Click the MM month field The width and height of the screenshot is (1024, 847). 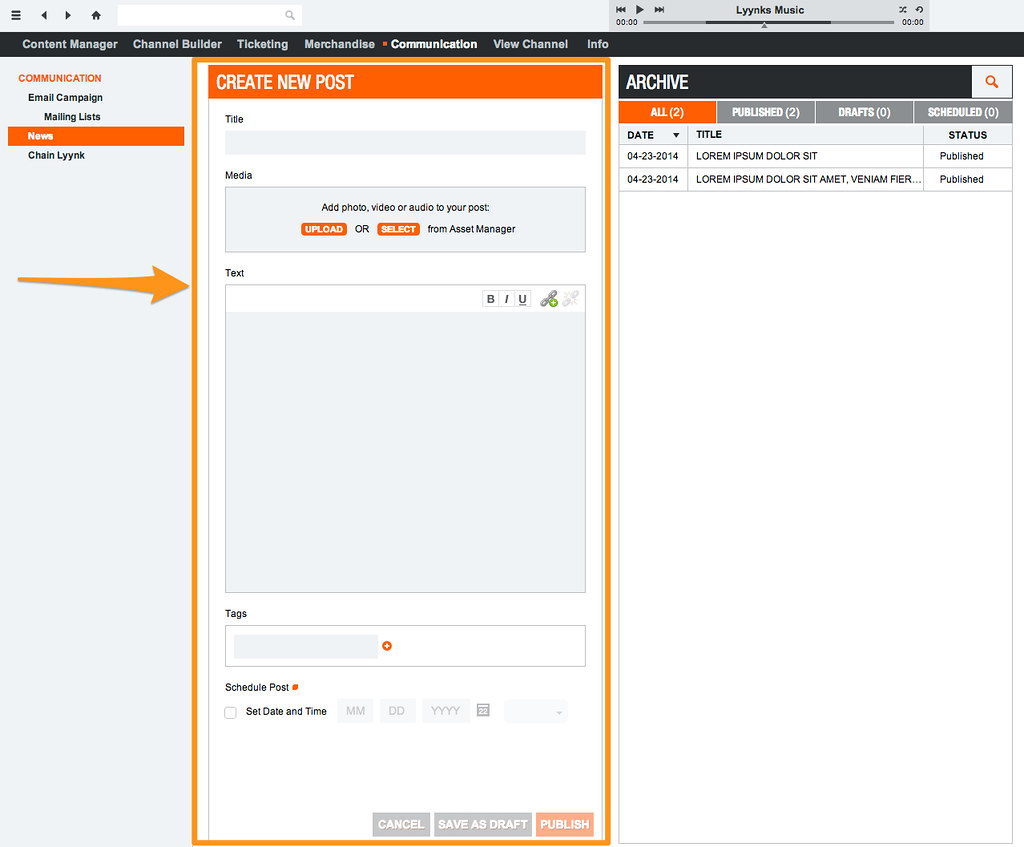pos(355,711)
